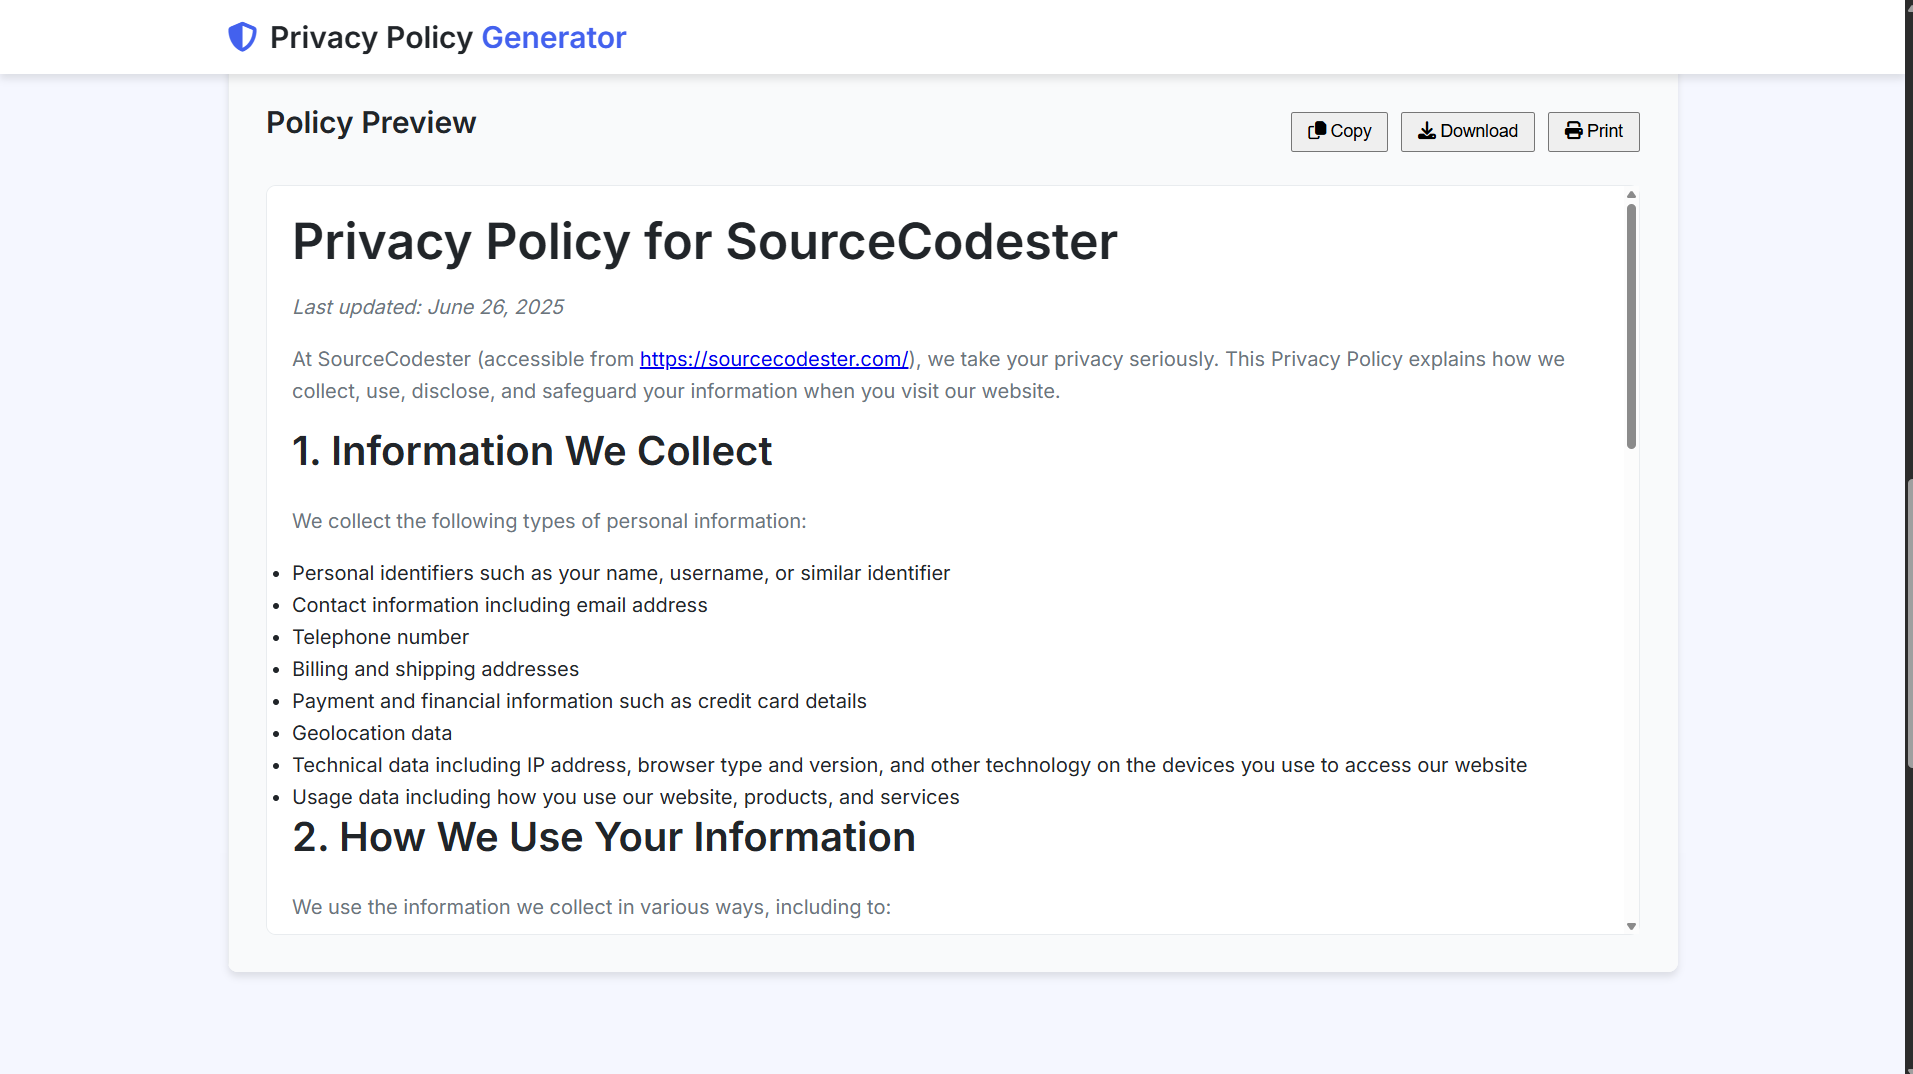The image size is (1913, 1074).
Task: Click the preview scrollbar down arrow
Action: [x=1631, y=927]
